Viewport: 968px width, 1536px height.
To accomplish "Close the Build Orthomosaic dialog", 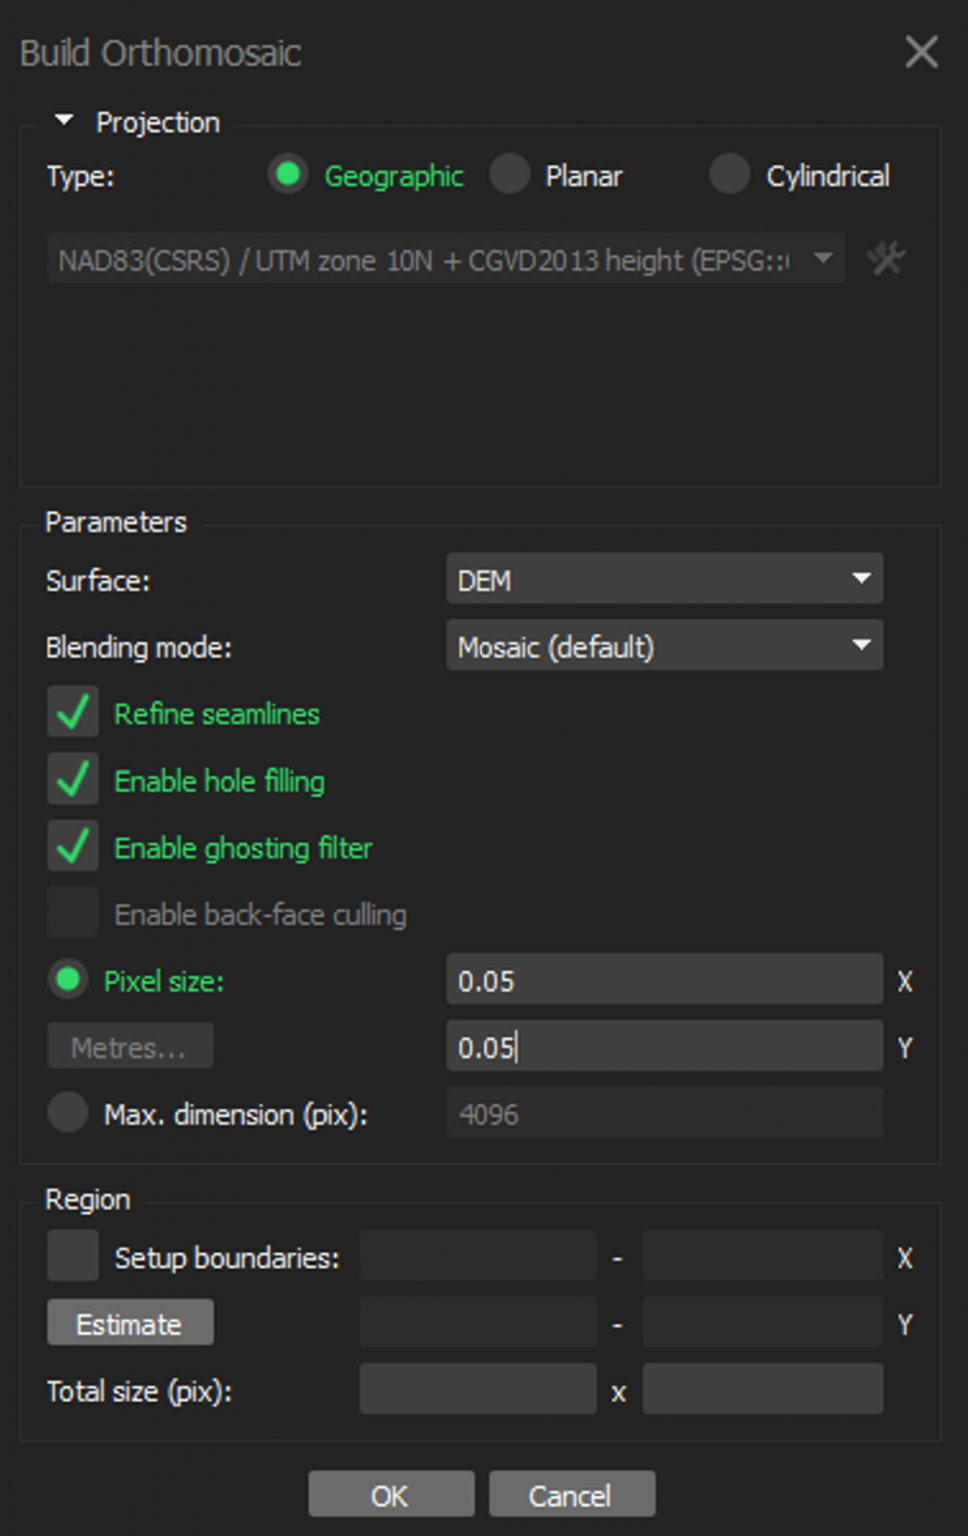I will pyautogui.click(x=921, y=52).
